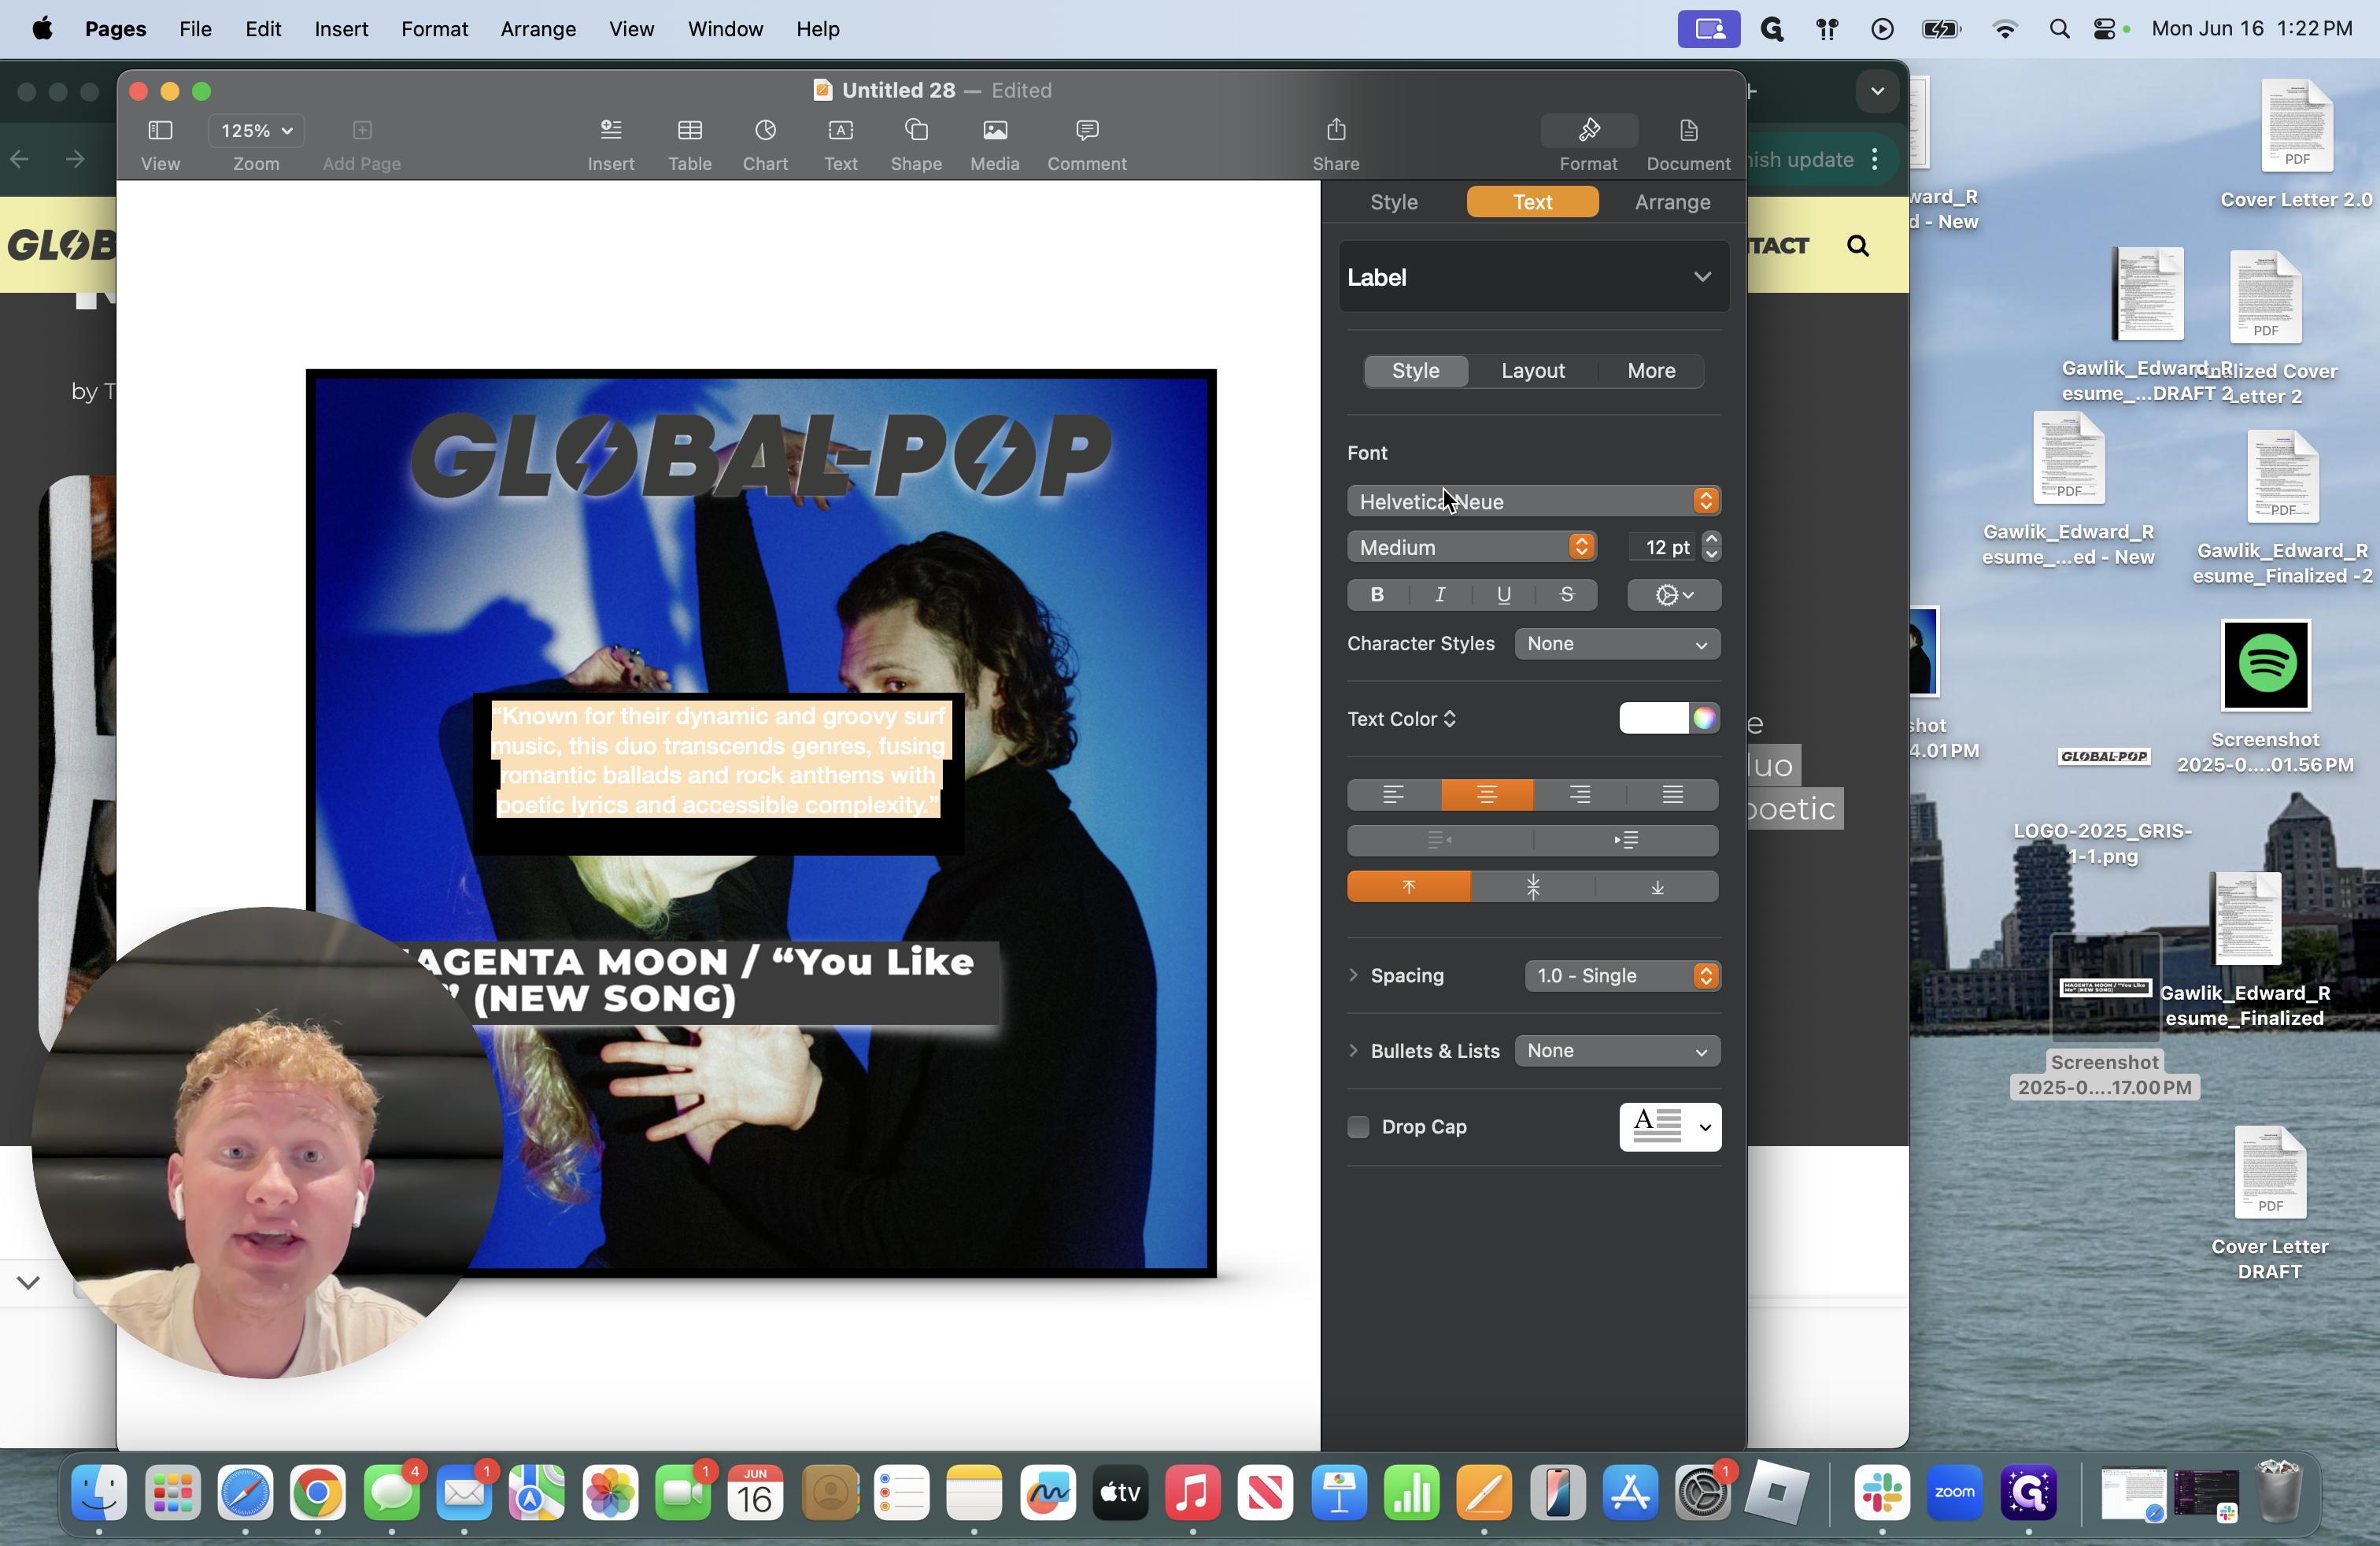Image resolution: width=2380 pixels, height=1546 pixels.
Task: Open the Format menu in menu bar
Action: [x=434, y=29]
